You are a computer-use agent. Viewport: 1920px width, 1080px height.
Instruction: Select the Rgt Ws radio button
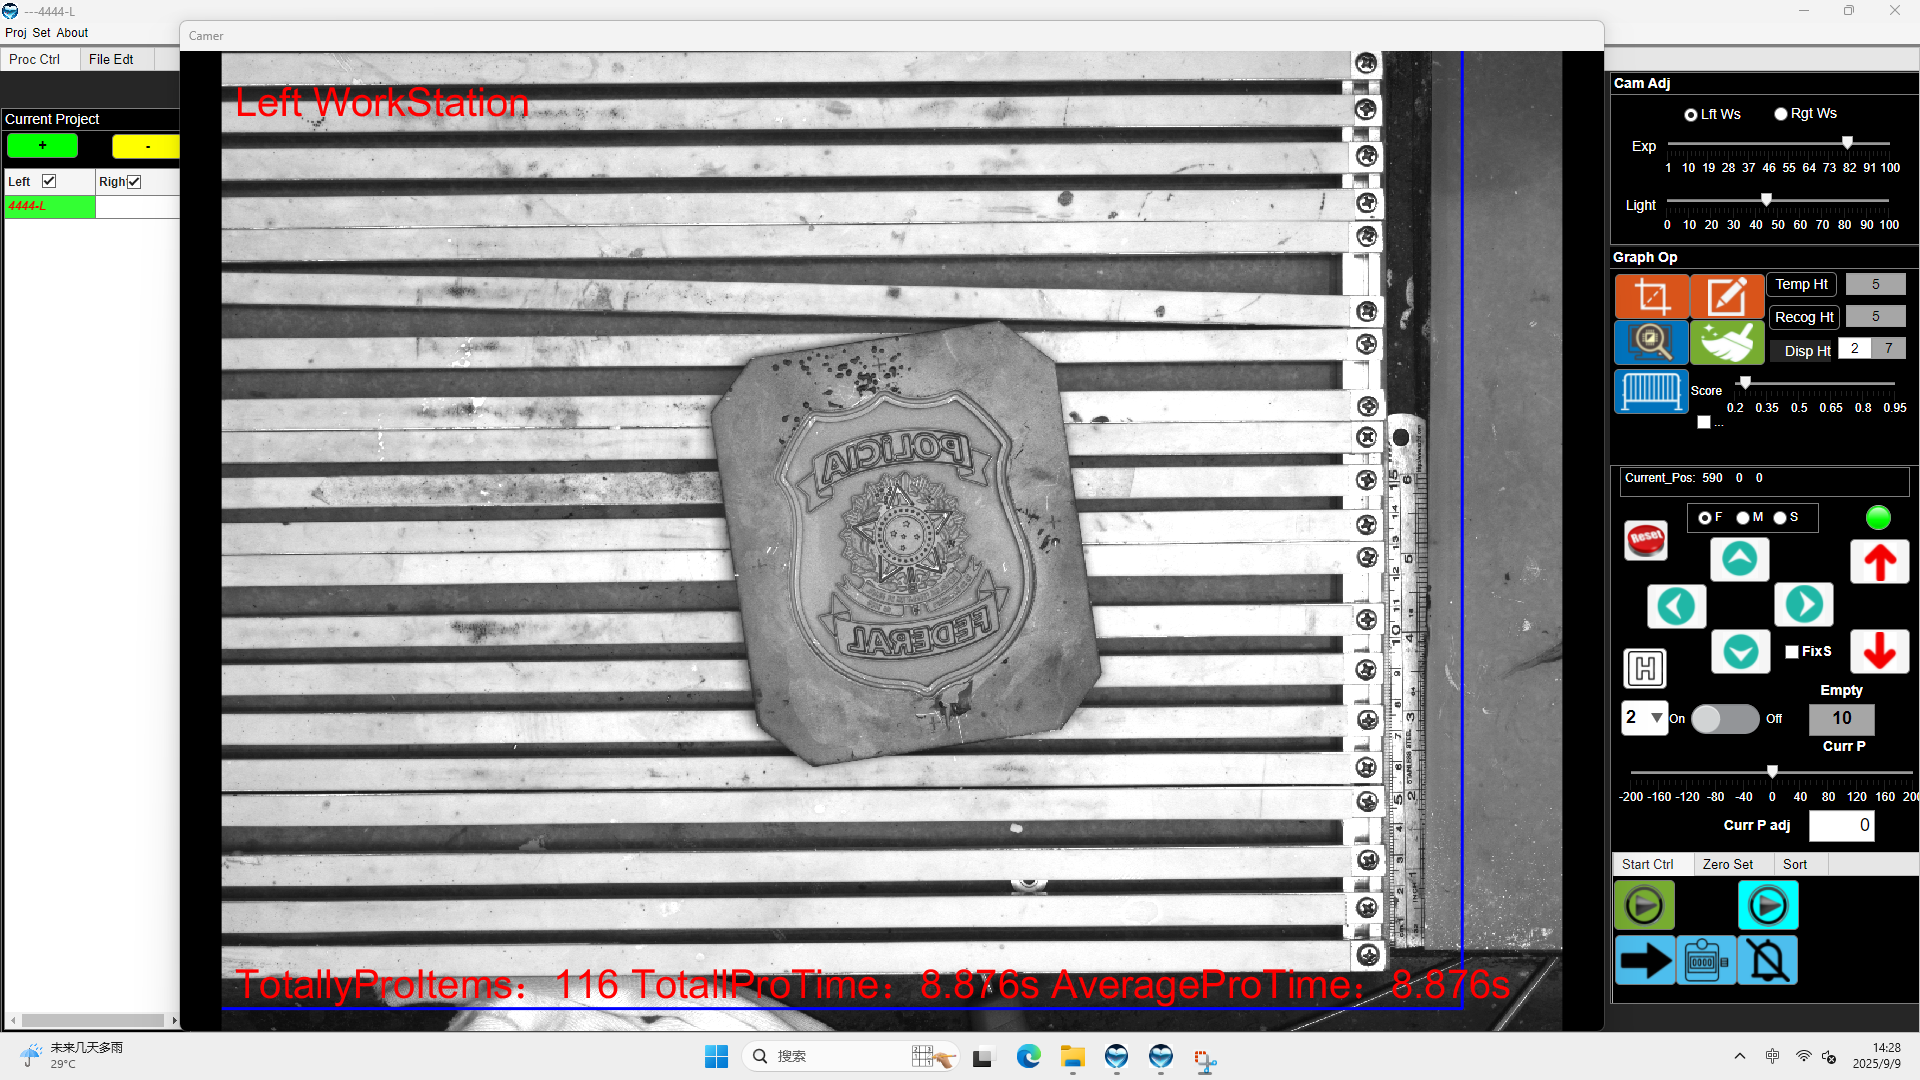click(x=1781, y=114)
